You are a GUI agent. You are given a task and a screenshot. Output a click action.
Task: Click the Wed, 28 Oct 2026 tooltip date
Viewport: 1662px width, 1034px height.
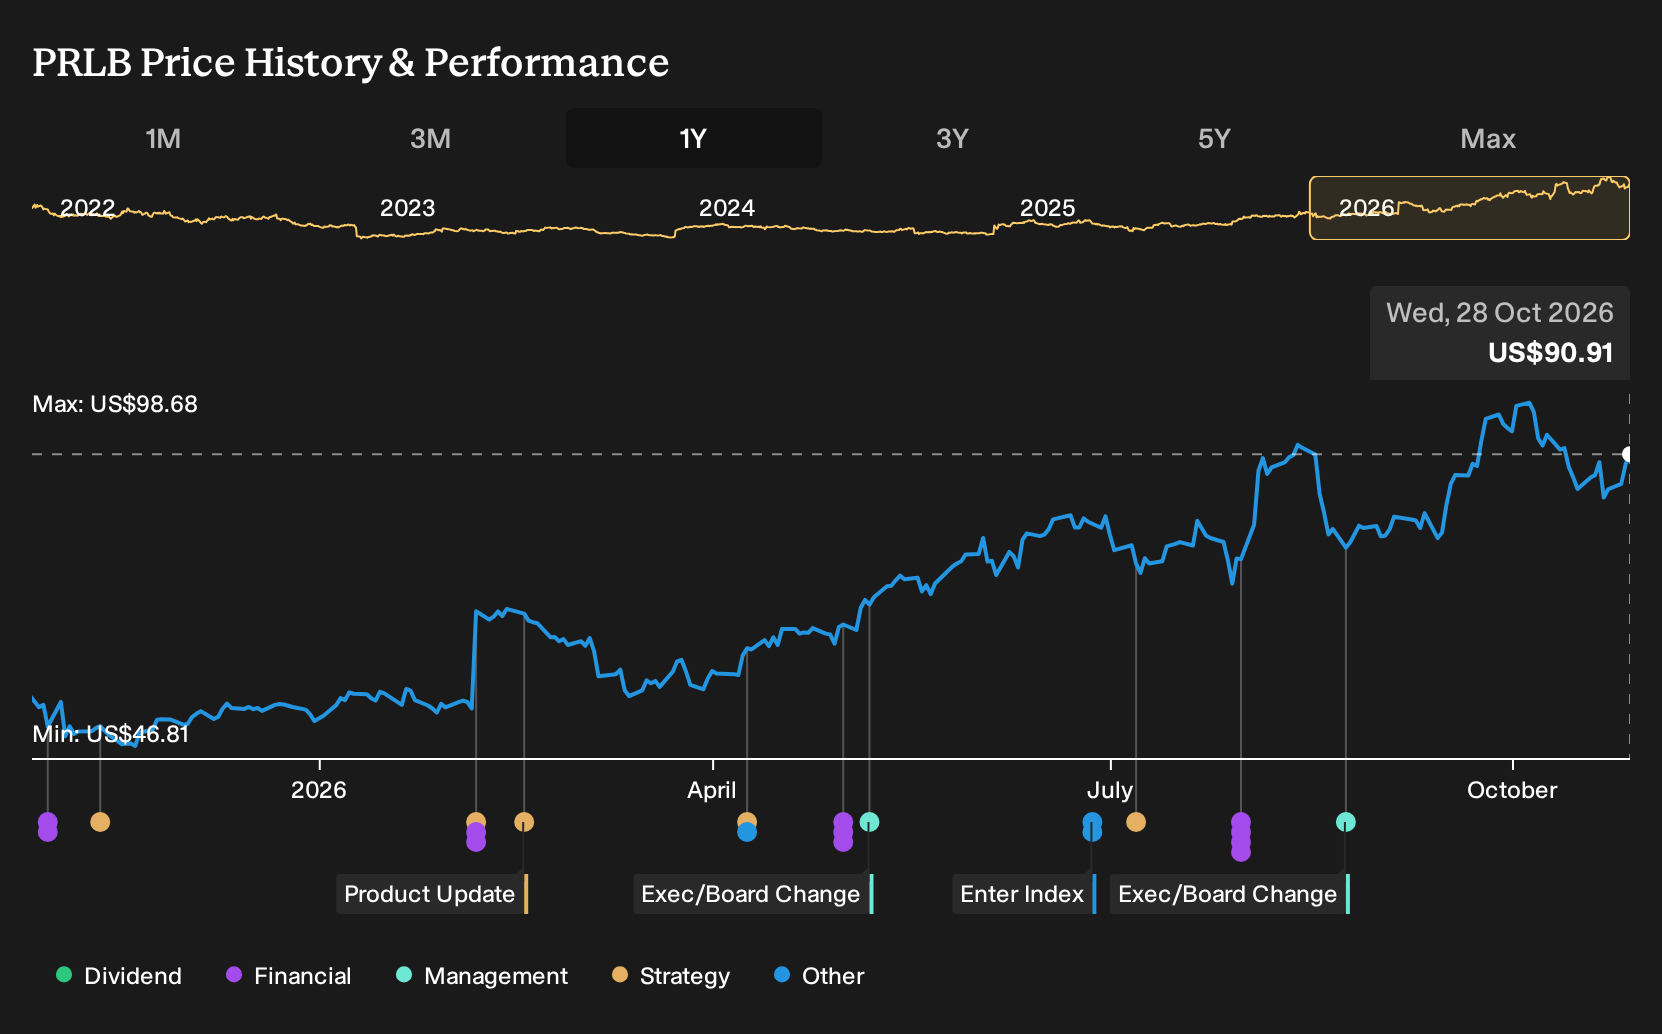pos(1499,313)
